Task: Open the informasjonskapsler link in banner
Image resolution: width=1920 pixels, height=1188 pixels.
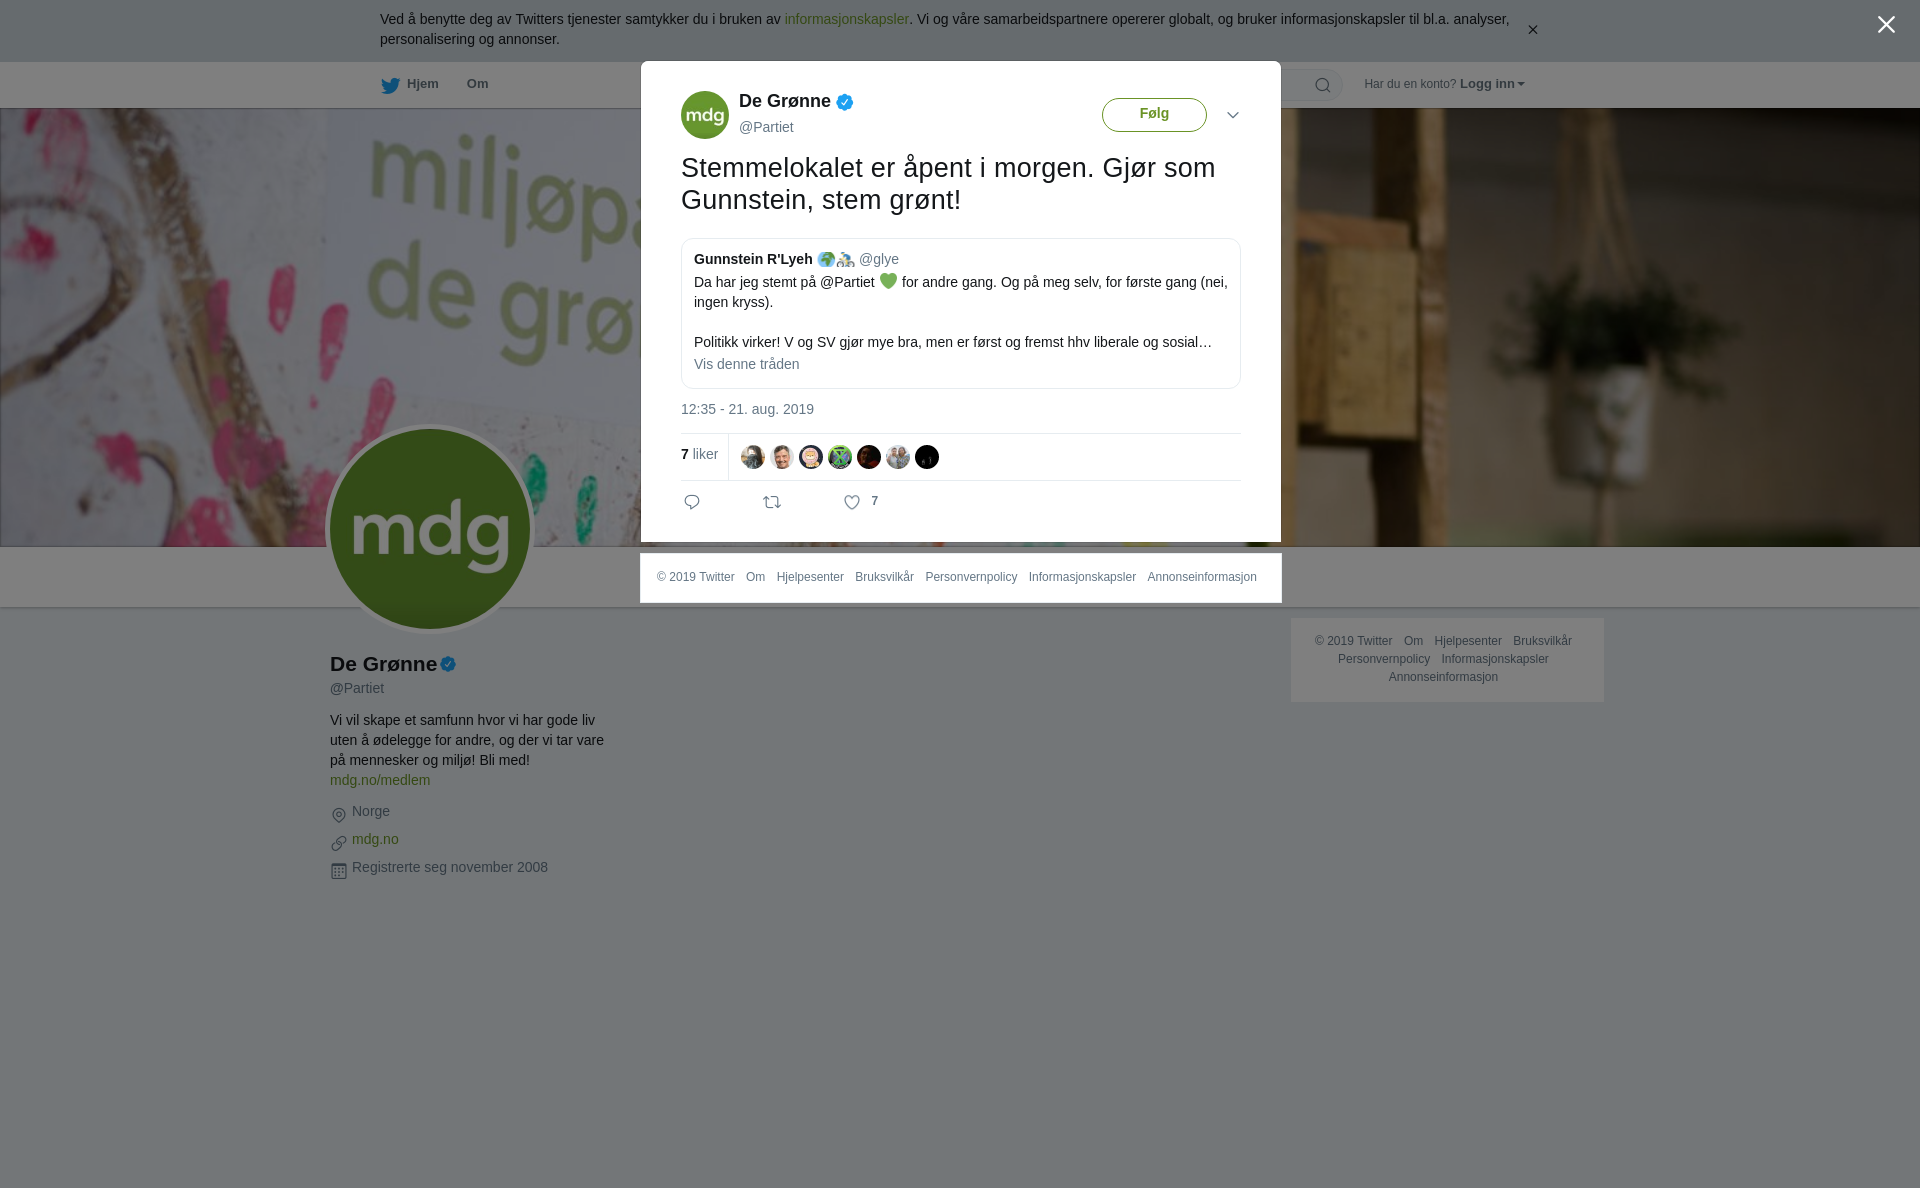Action: [846, 19]
